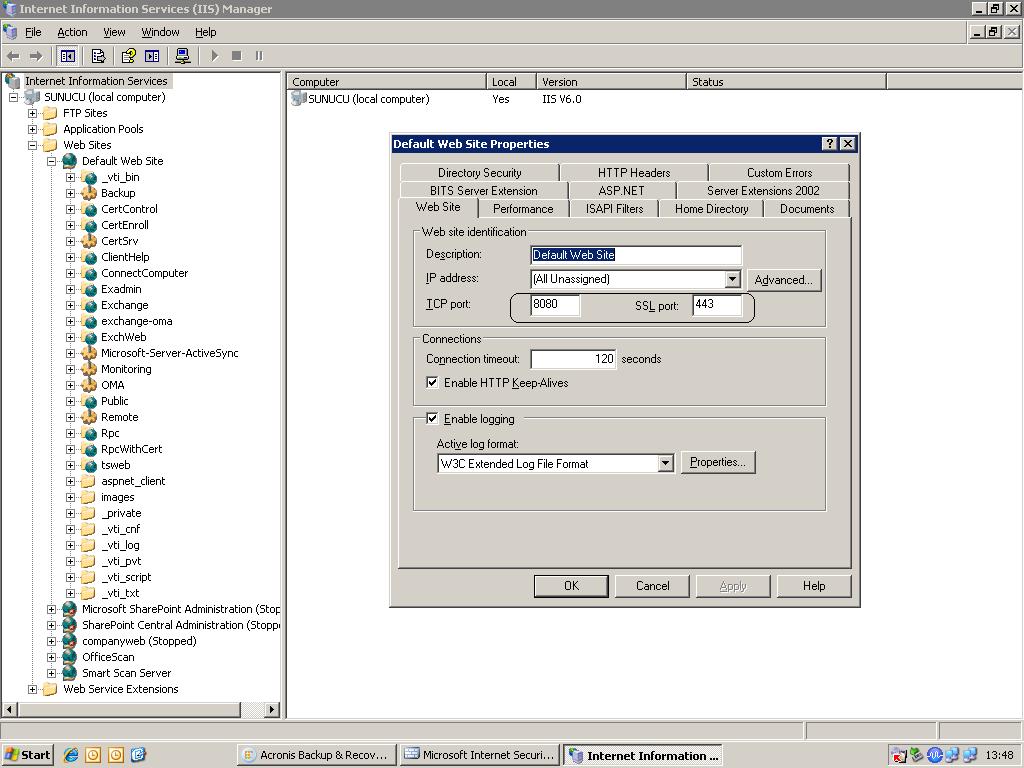
Task: Click the Application Pools folder icon
Action: point(50,129)
